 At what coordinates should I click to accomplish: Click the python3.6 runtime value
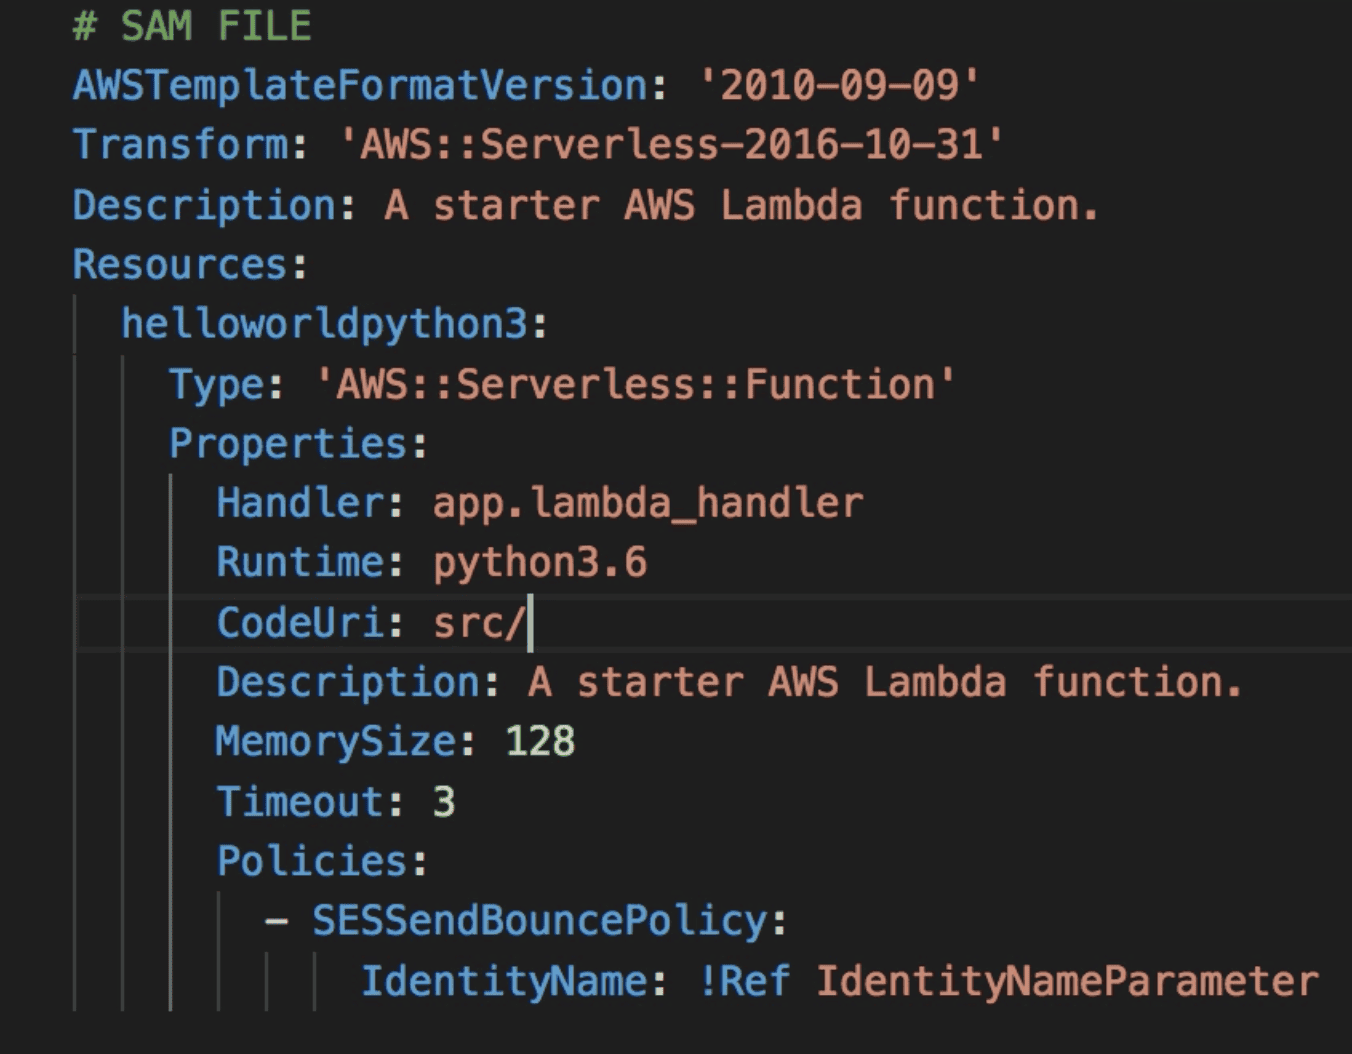pos(540,562)
